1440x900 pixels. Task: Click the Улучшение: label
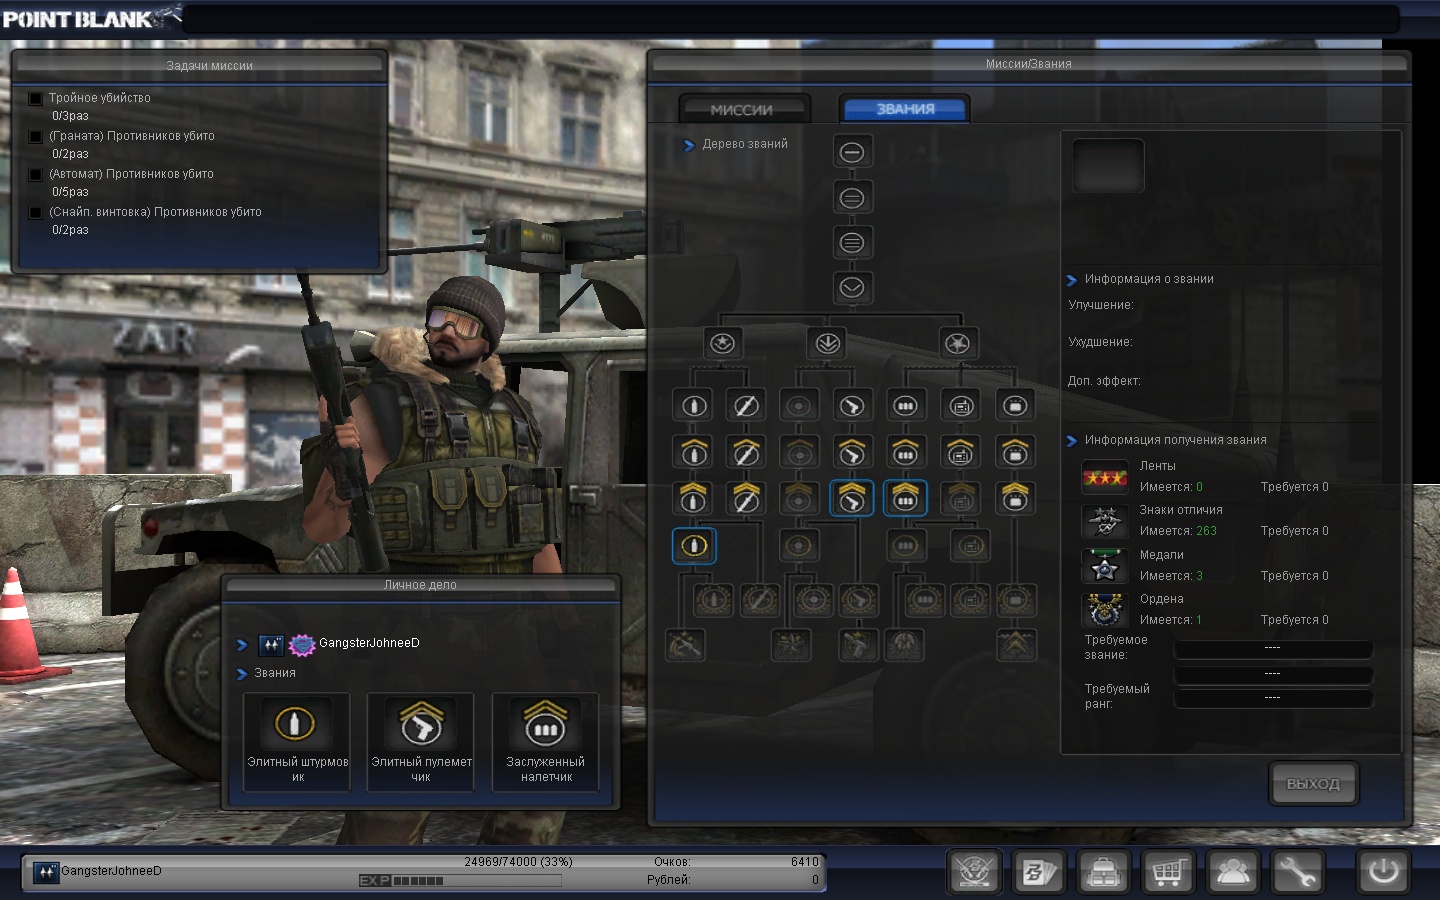click(1101, 305)
